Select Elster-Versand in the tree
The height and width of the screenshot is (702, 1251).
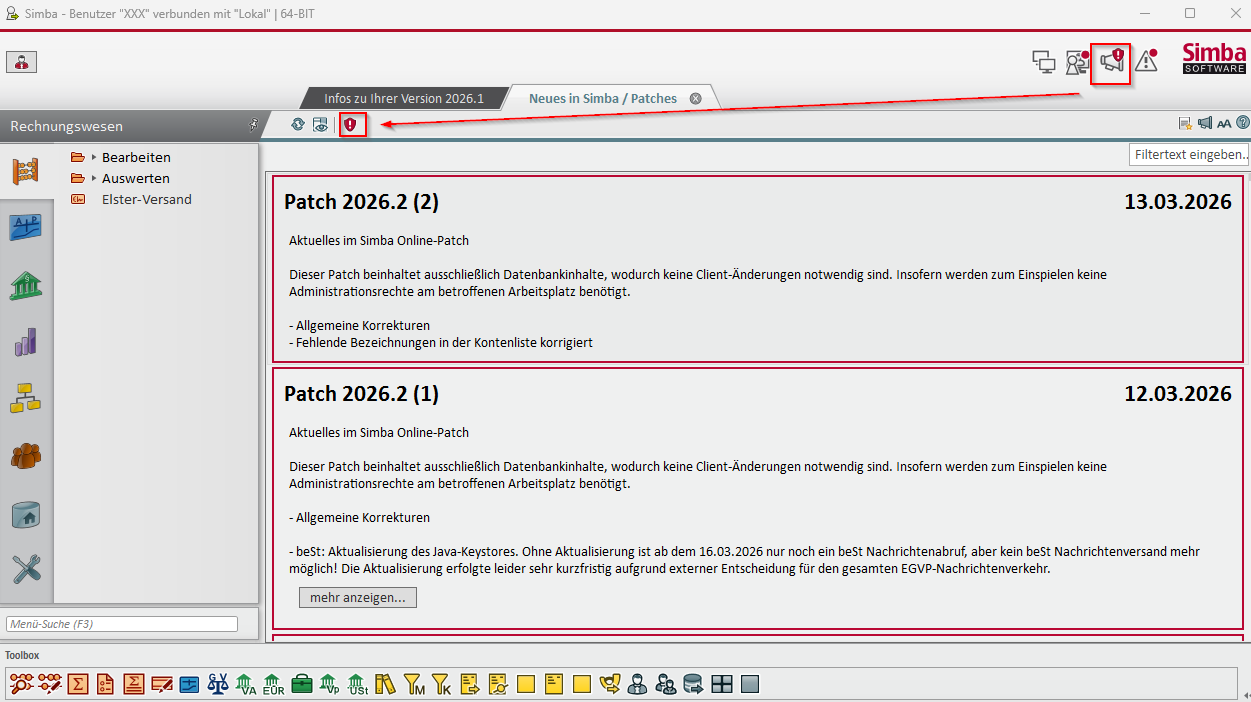(x=146, y=199)
